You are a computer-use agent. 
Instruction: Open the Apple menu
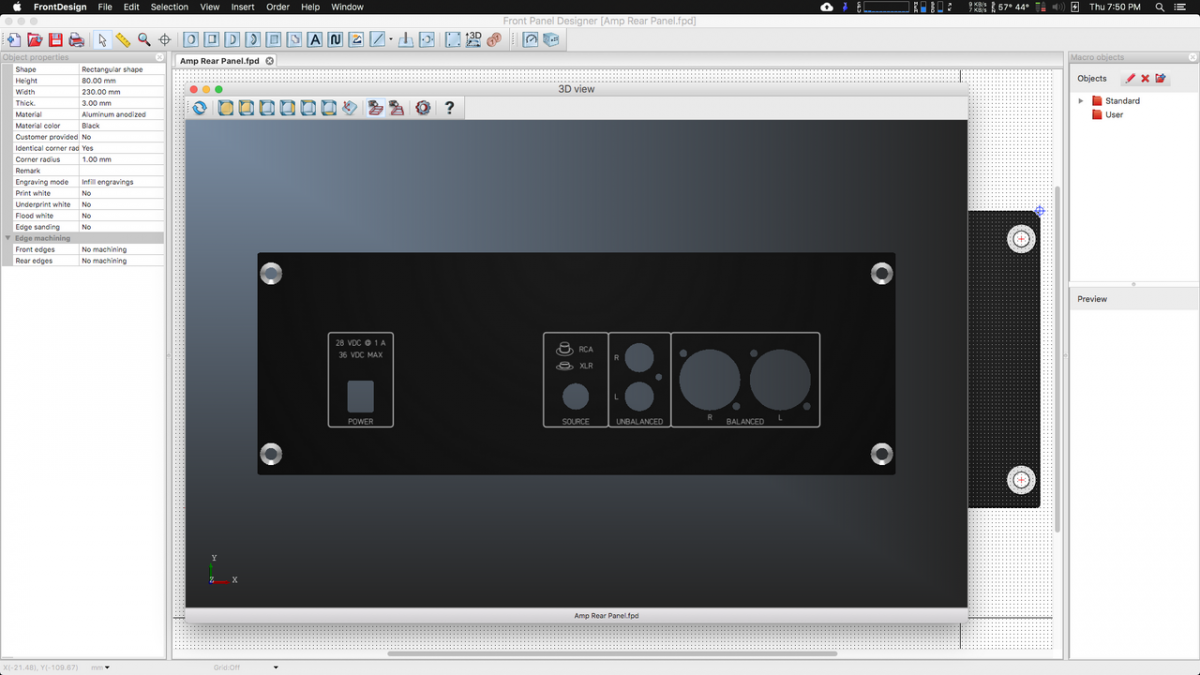coord(15,7)
